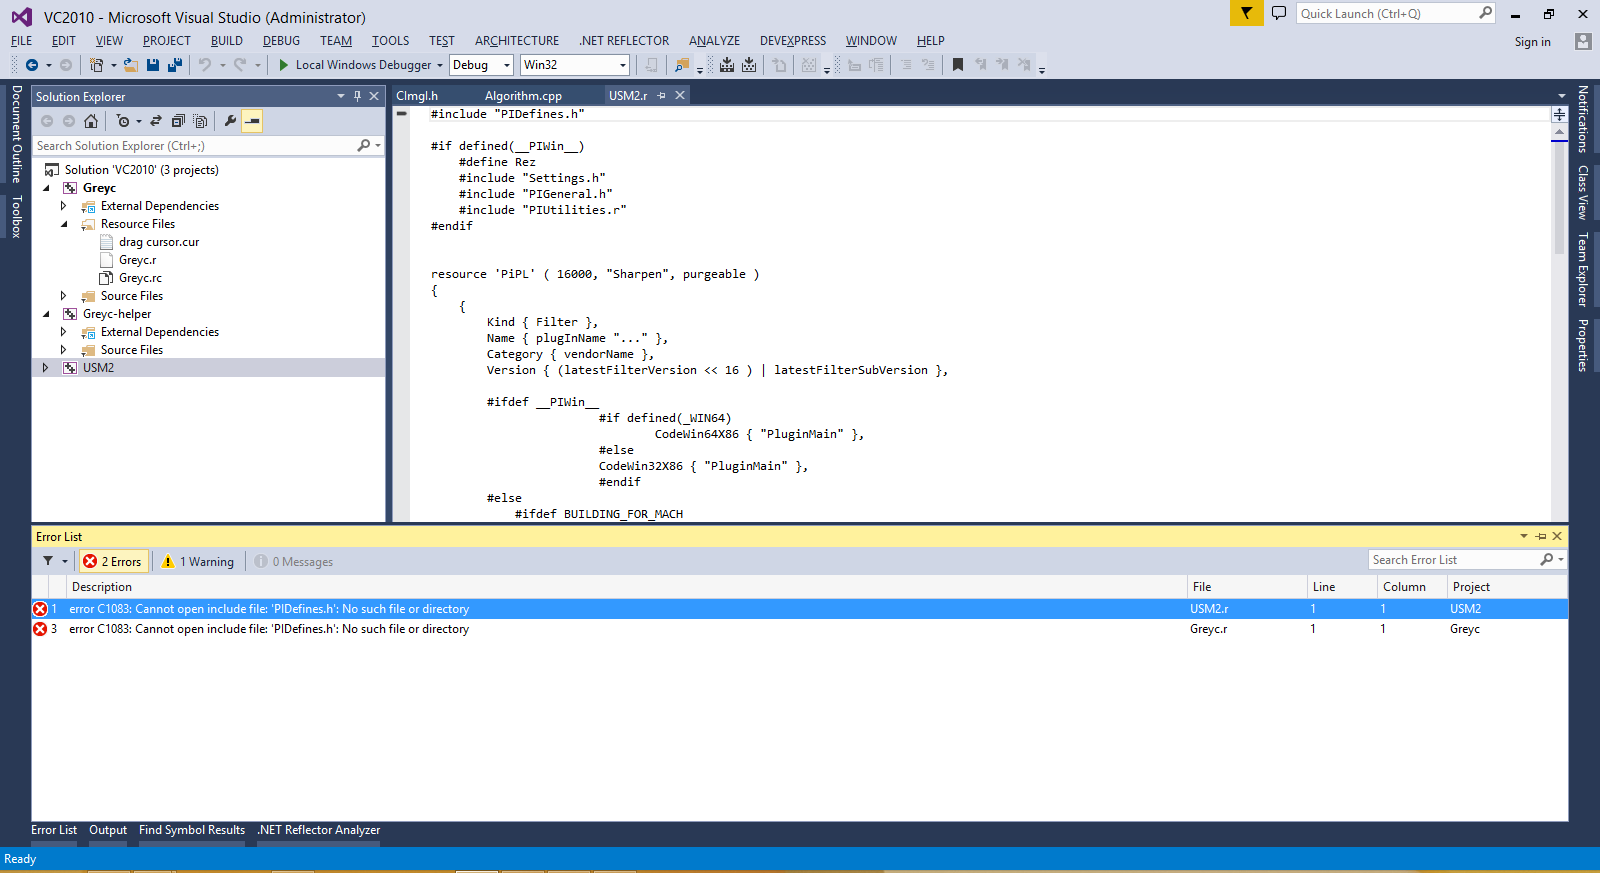The image size is (1600, 873).
Task: Click Sync with Active Document arrows icon
Action: 156,121
